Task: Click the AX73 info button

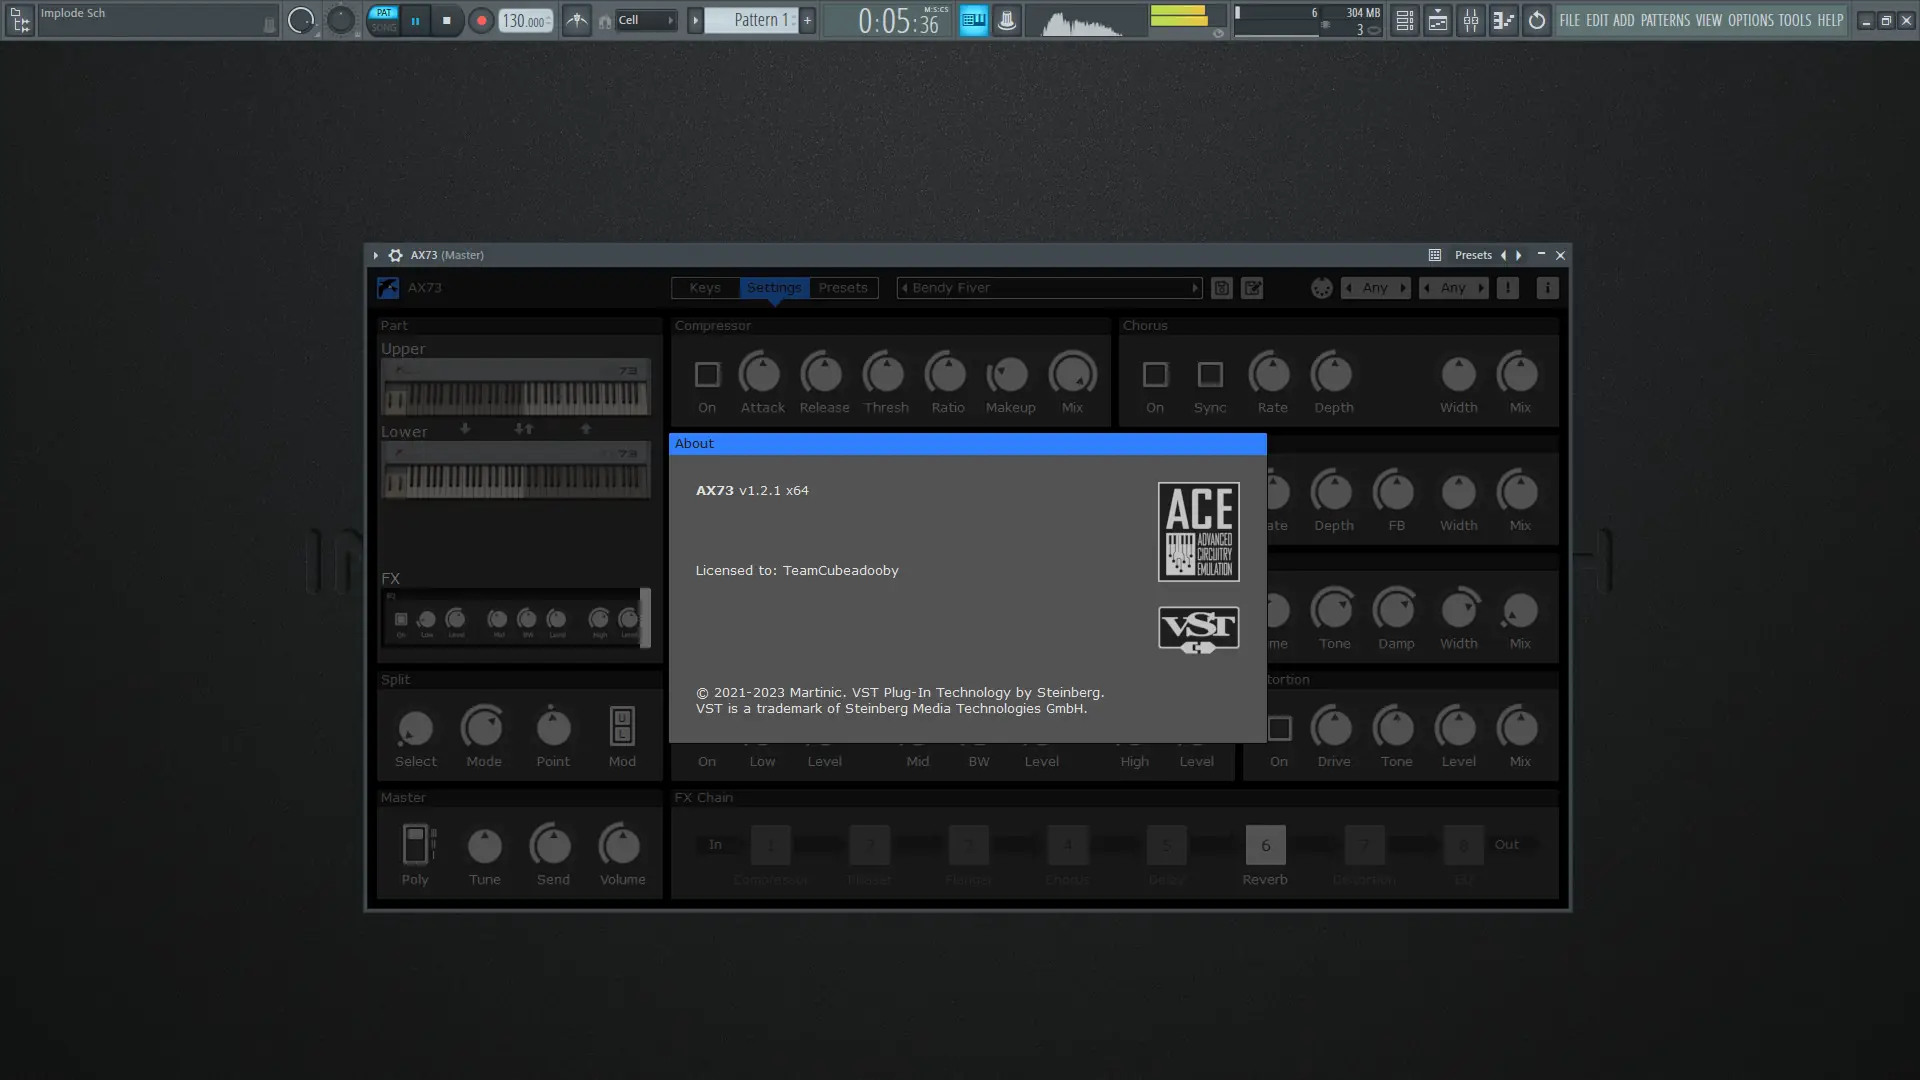Action: [1547, 288]
